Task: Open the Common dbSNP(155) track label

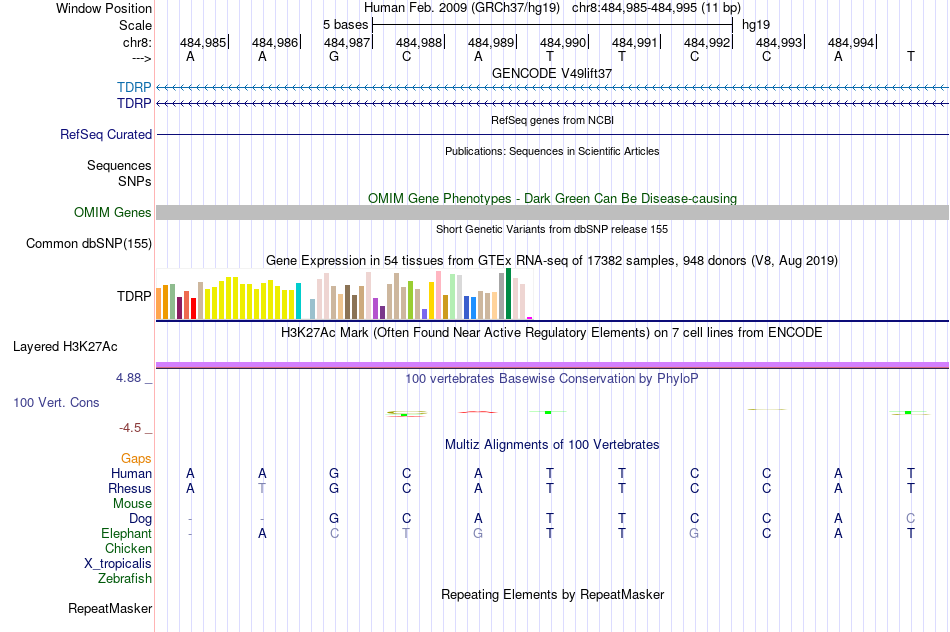Action: coord(89,244)
